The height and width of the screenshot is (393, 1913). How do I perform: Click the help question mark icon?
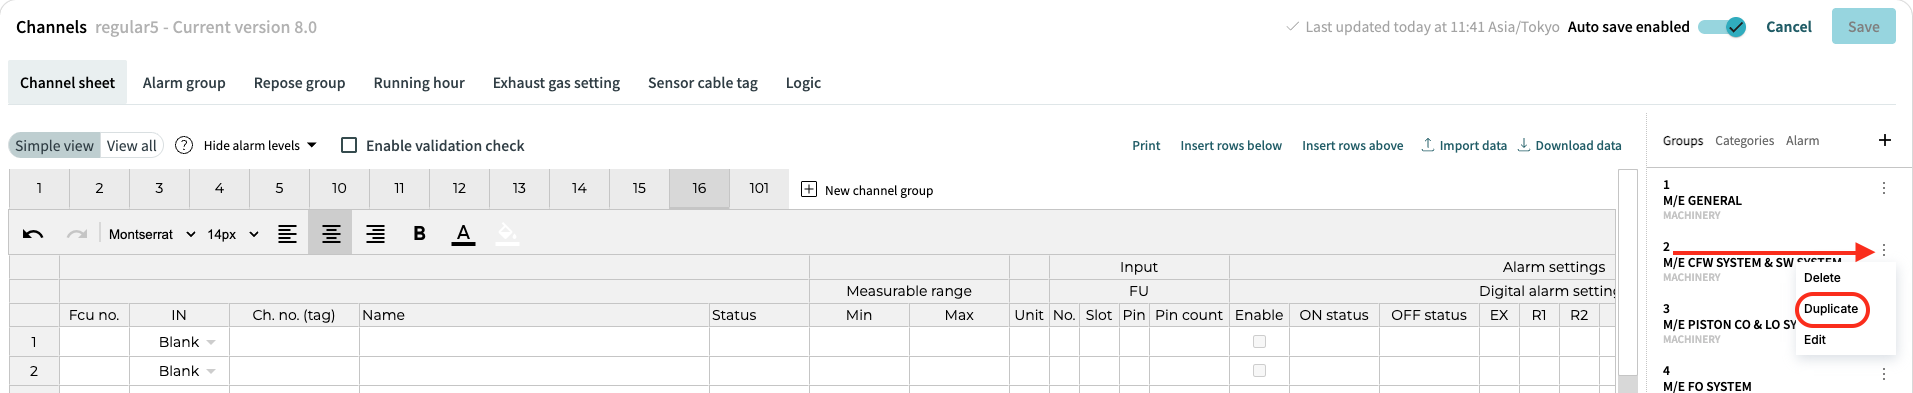click(184, 145)
